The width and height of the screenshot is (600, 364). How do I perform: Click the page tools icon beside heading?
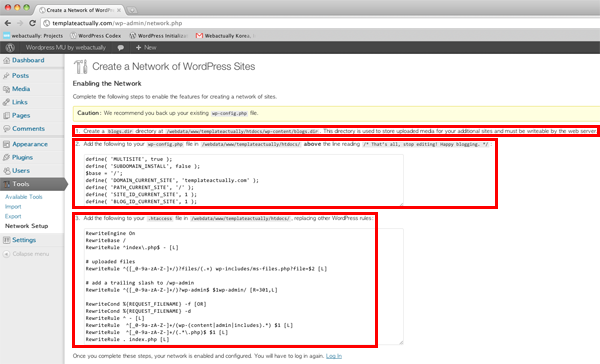(81, 67)
